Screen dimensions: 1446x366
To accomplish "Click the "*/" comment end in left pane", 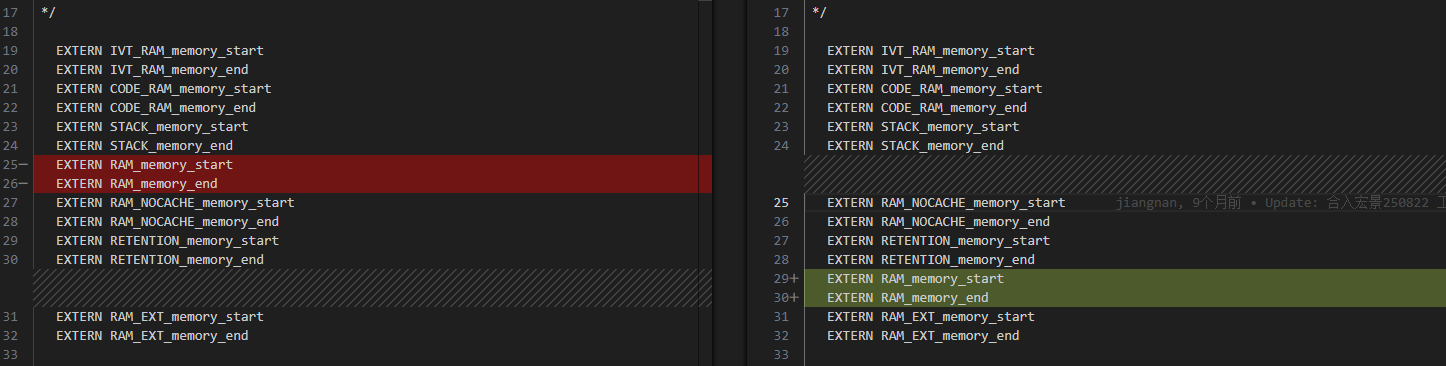I will click(48, 13).
